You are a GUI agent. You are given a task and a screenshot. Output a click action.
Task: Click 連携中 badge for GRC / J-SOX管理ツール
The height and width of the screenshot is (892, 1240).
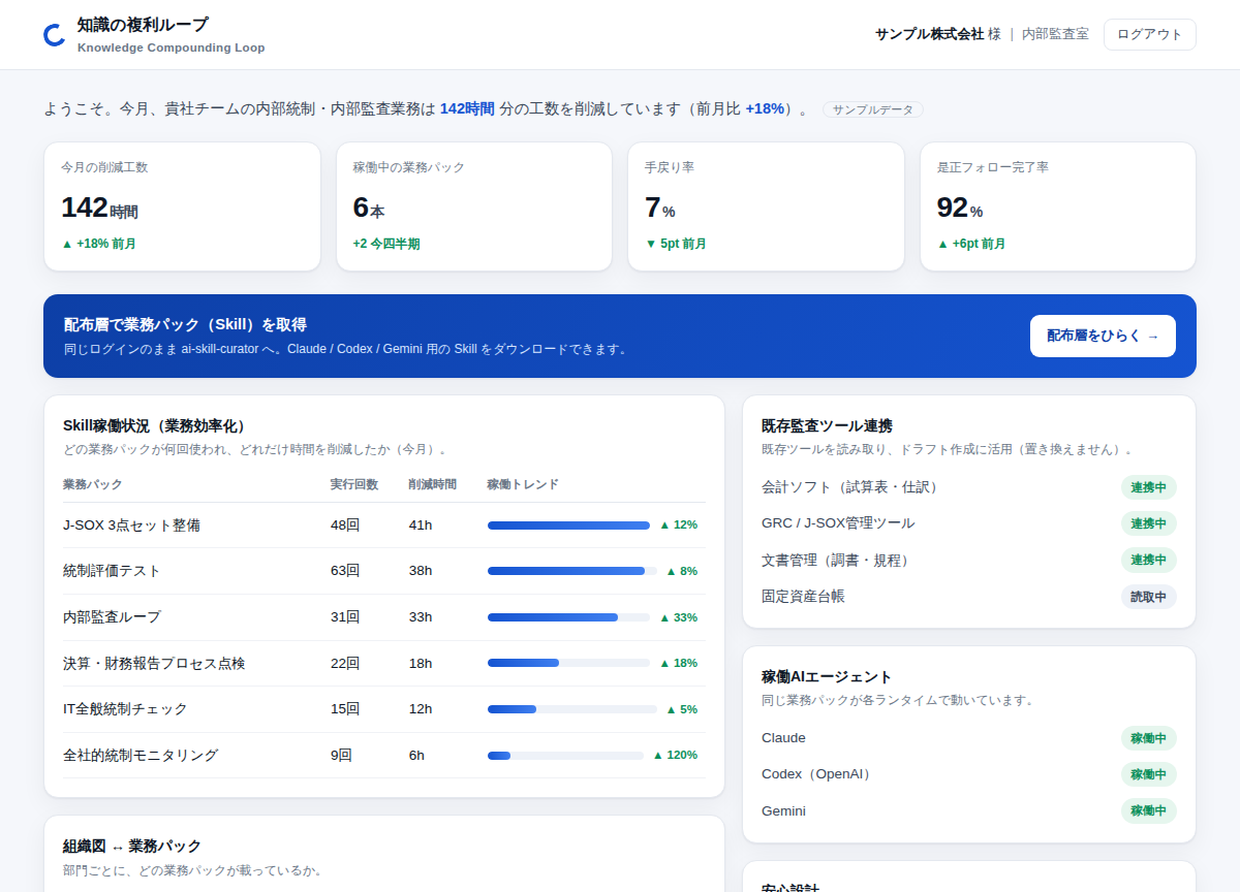(1148, 524)
